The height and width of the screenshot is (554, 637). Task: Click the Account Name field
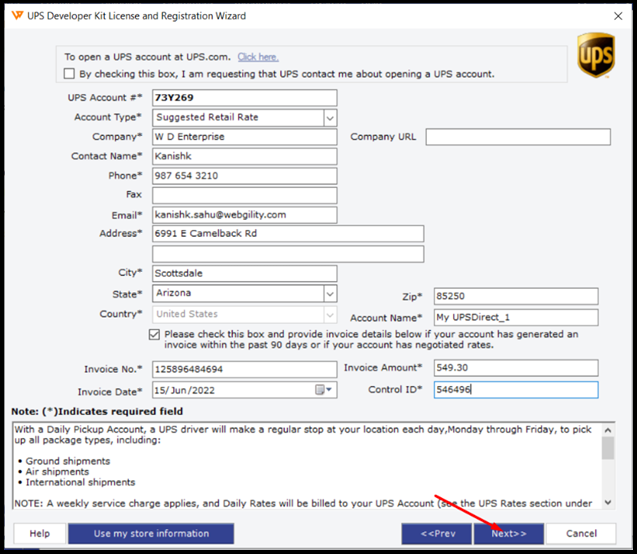pyautogui.click(x=516, y=317)
